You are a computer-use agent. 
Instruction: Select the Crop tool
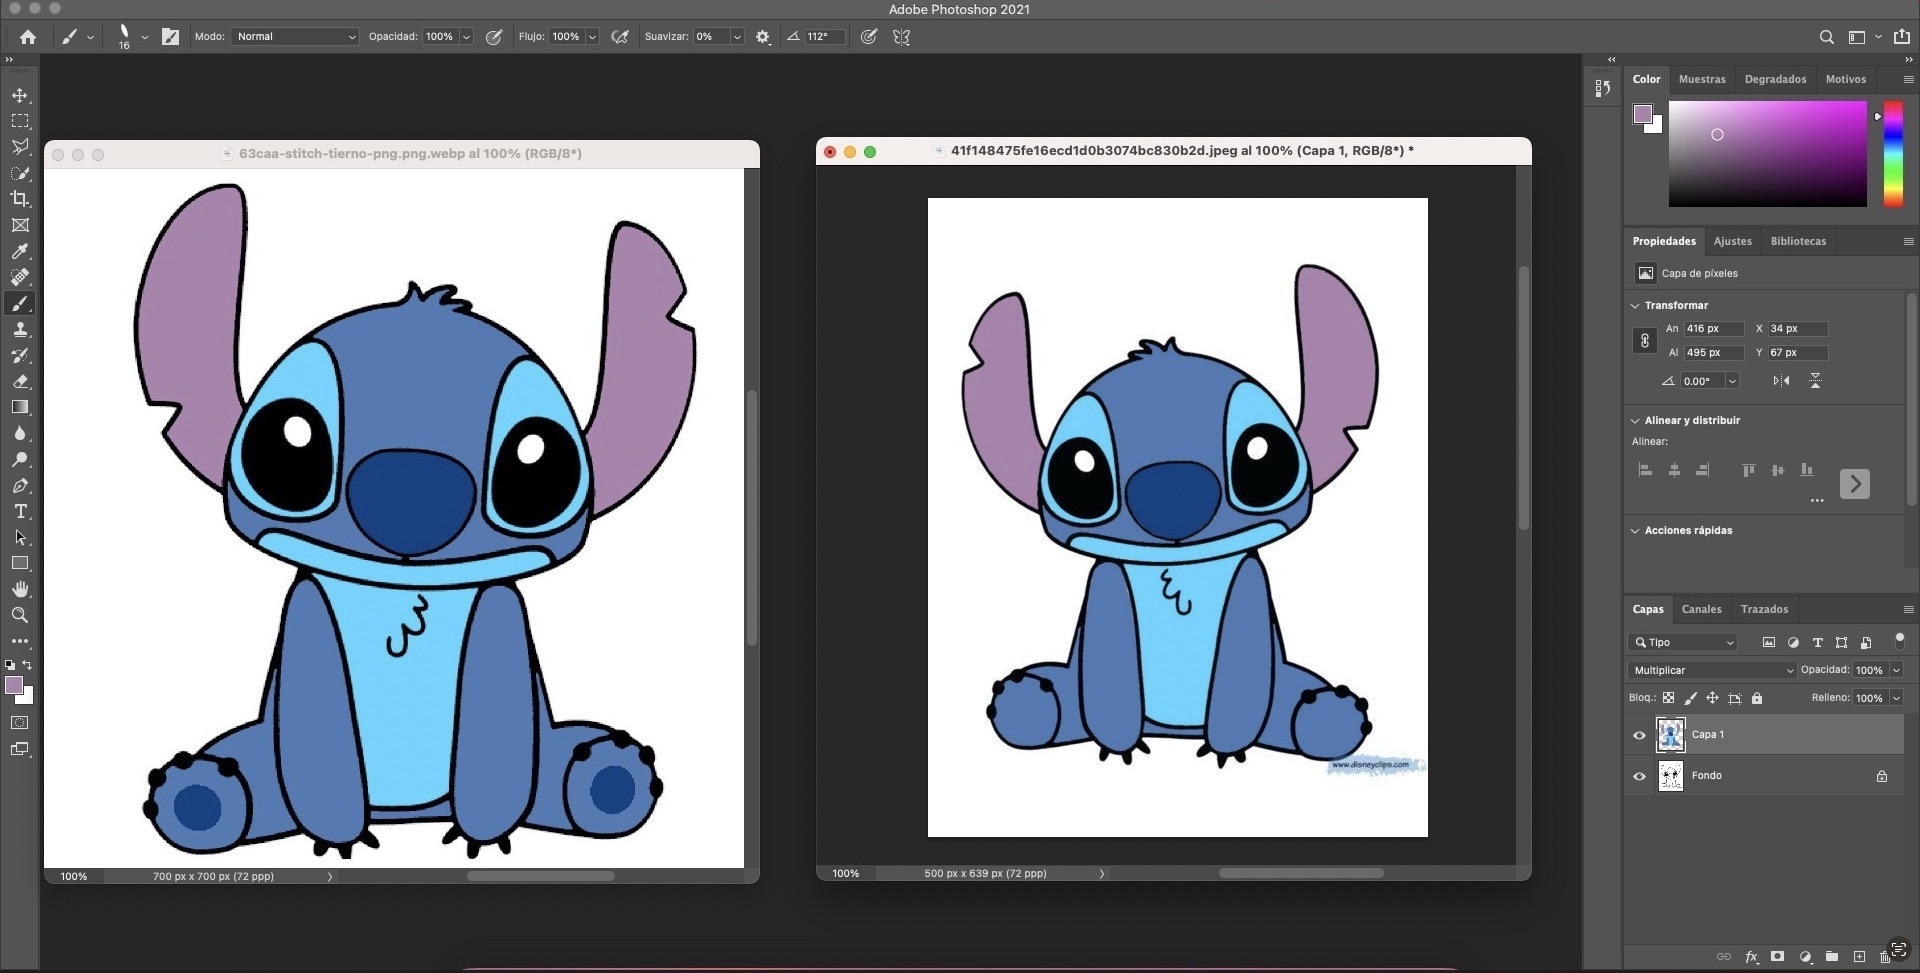pos(20,199)
